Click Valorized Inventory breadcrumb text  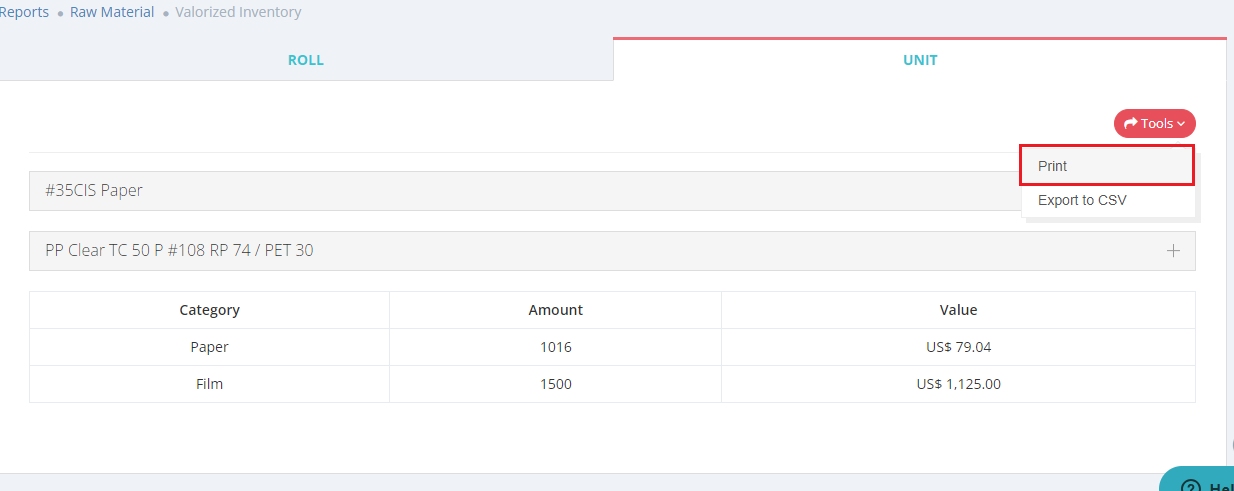click(238, 13)
